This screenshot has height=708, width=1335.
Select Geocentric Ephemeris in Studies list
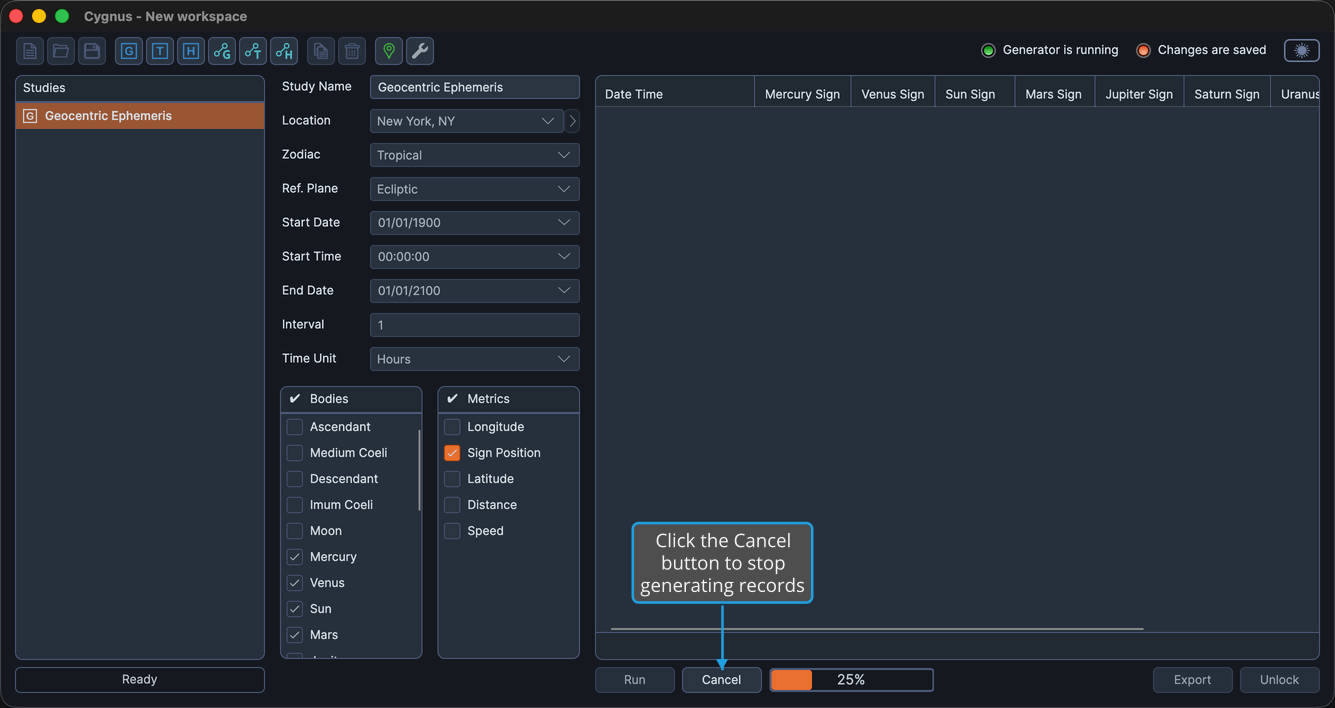[x=140, y=116]
